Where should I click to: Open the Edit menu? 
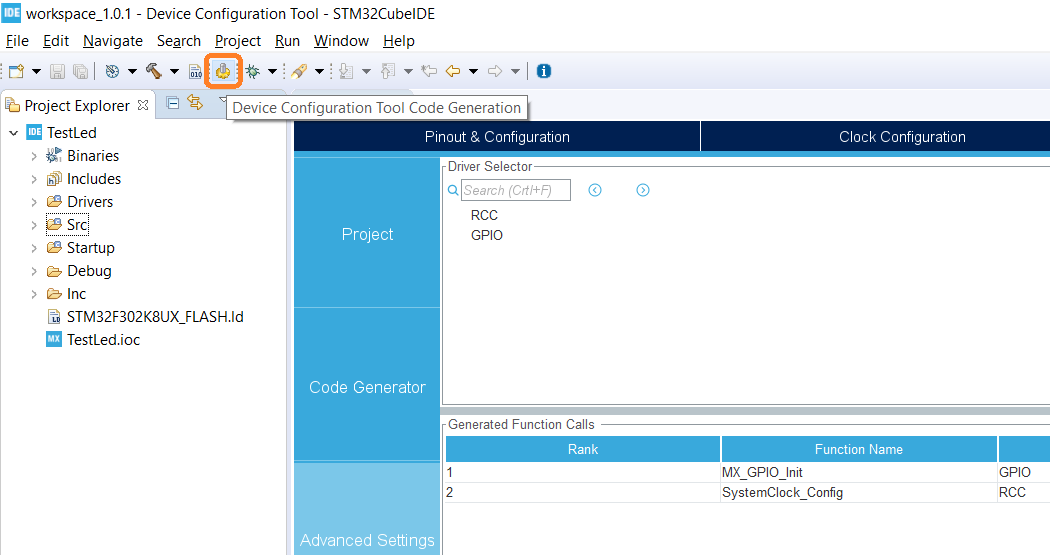(x=56, y=41)
